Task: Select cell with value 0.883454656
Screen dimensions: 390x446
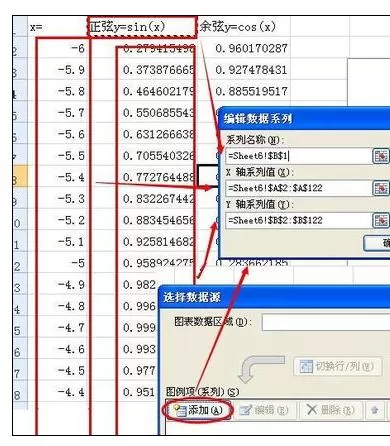Action: point(143,220)
